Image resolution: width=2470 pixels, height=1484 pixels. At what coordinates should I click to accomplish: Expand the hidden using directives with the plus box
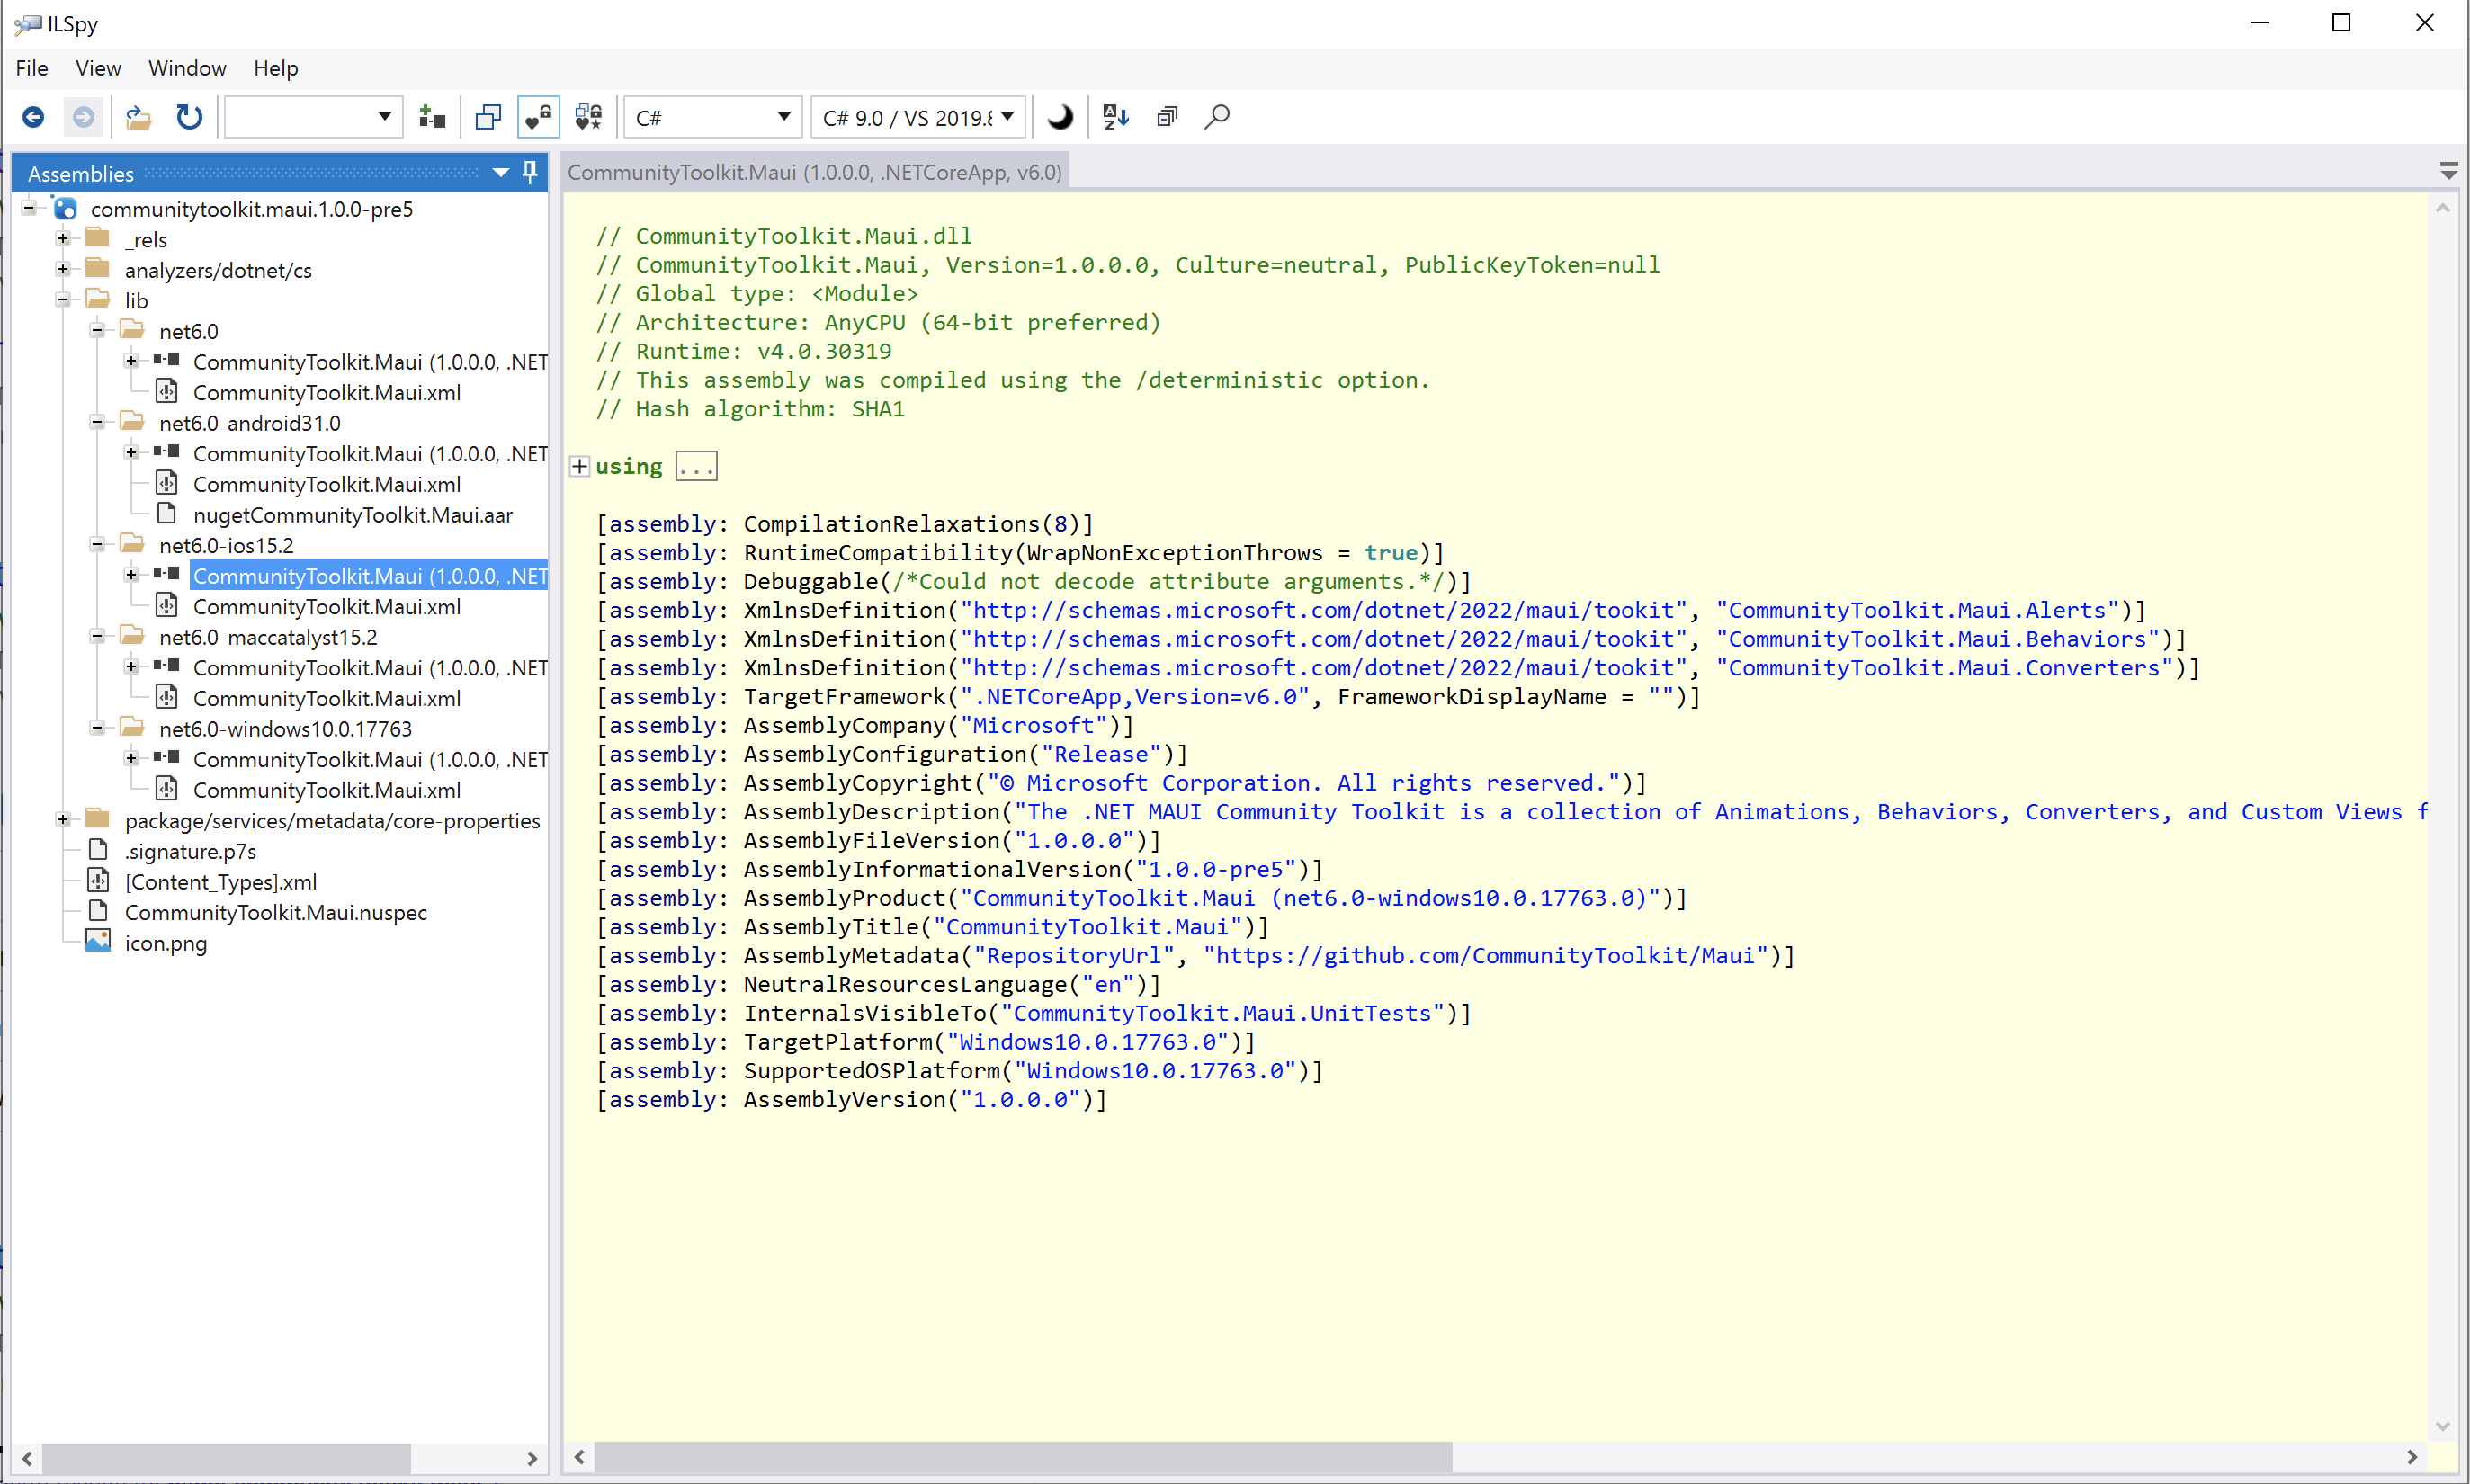point(579,466)
